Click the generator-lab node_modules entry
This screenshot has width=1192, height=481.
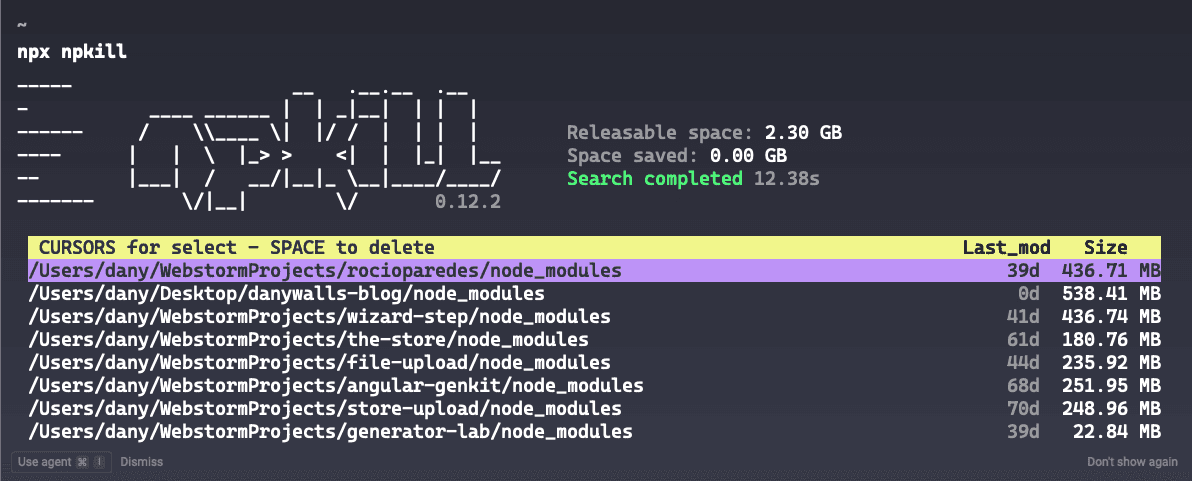(x=331, y=431)
